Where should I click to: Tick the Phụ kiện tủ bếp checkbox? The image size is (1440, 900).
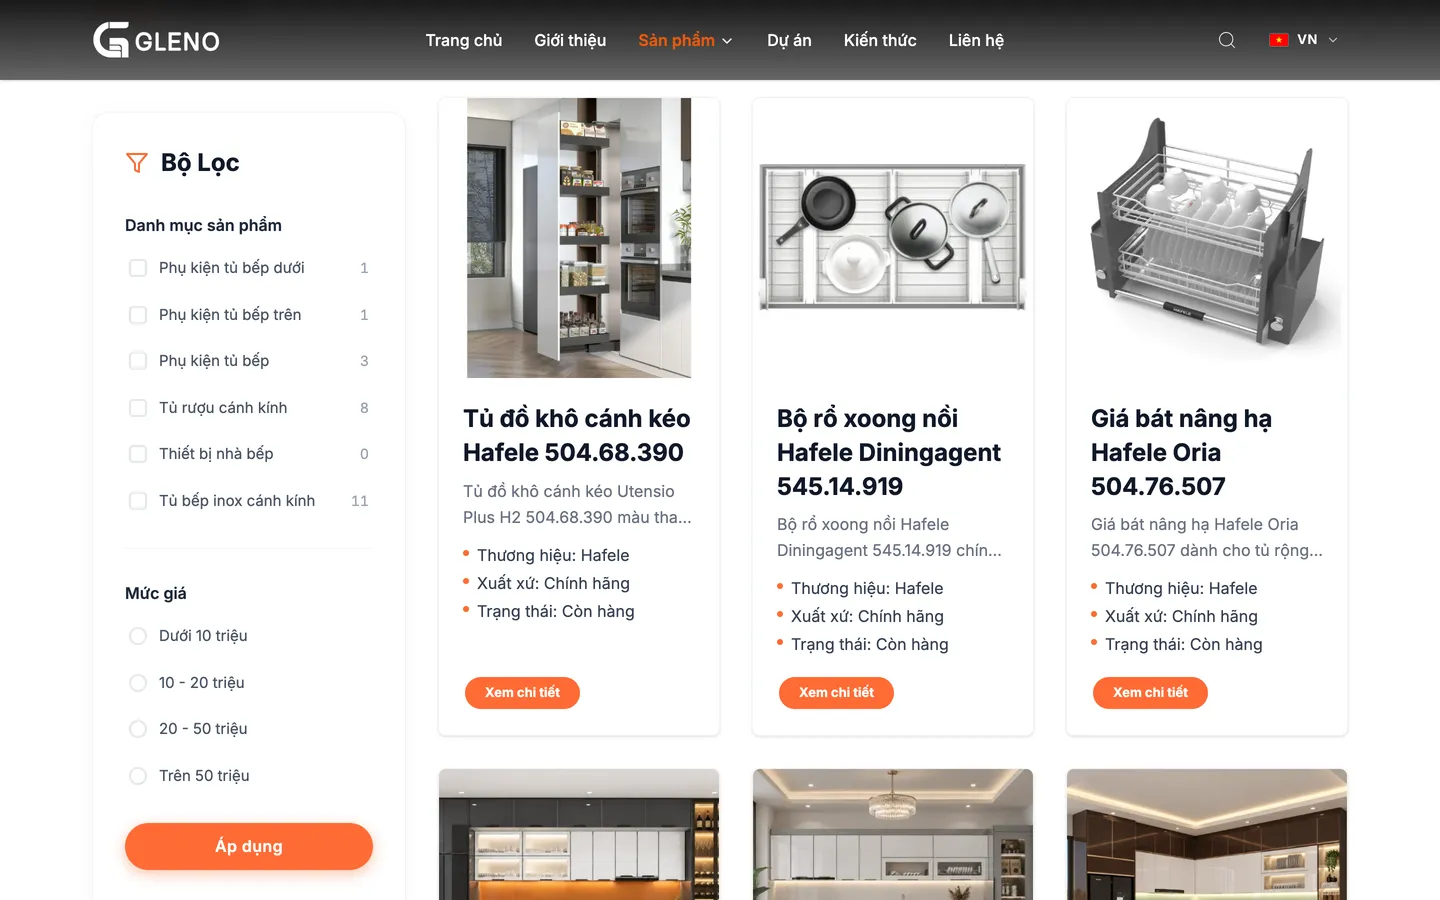coord(138,361)
